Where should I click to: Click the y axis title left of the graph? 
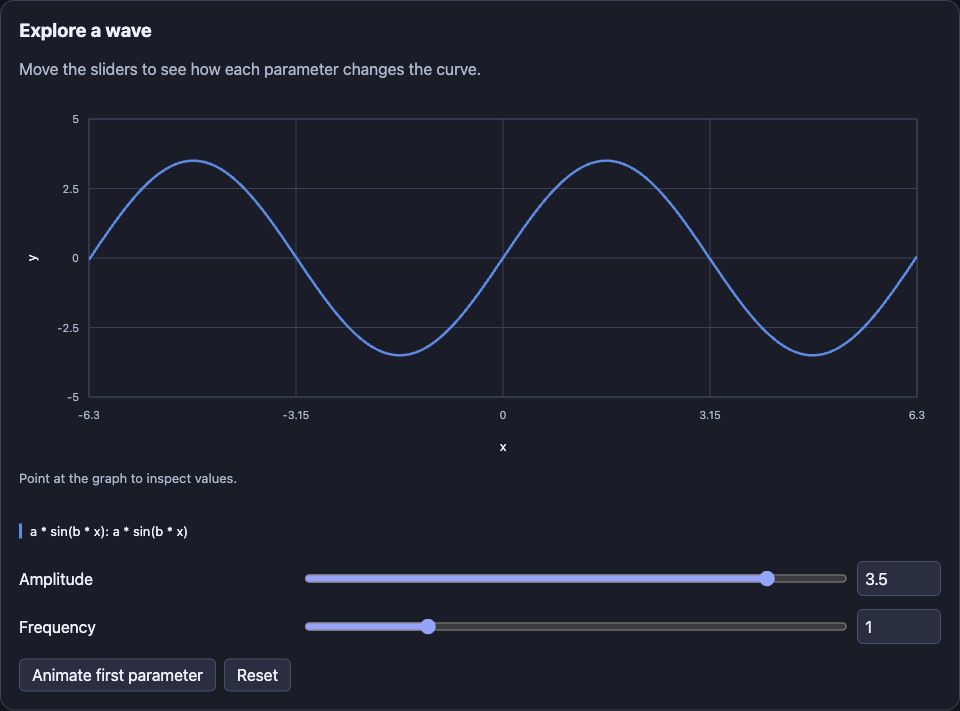(34, 258)
